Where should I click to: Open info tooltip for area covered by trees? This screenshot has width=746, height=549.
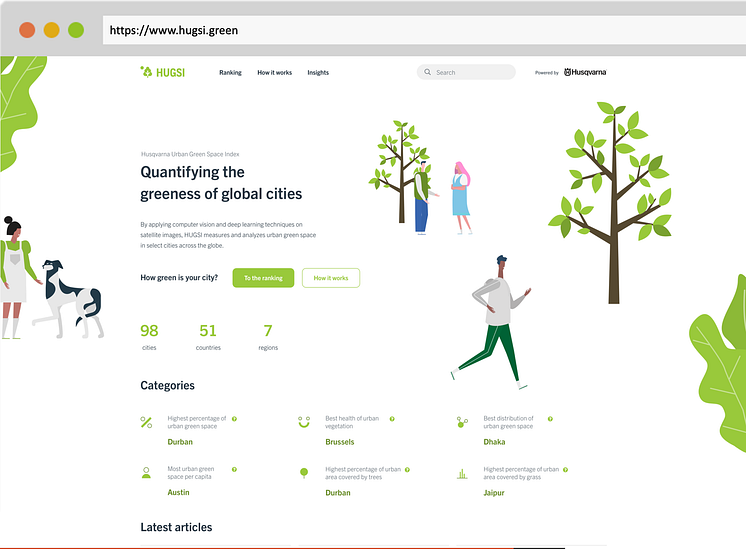point(407,470)
